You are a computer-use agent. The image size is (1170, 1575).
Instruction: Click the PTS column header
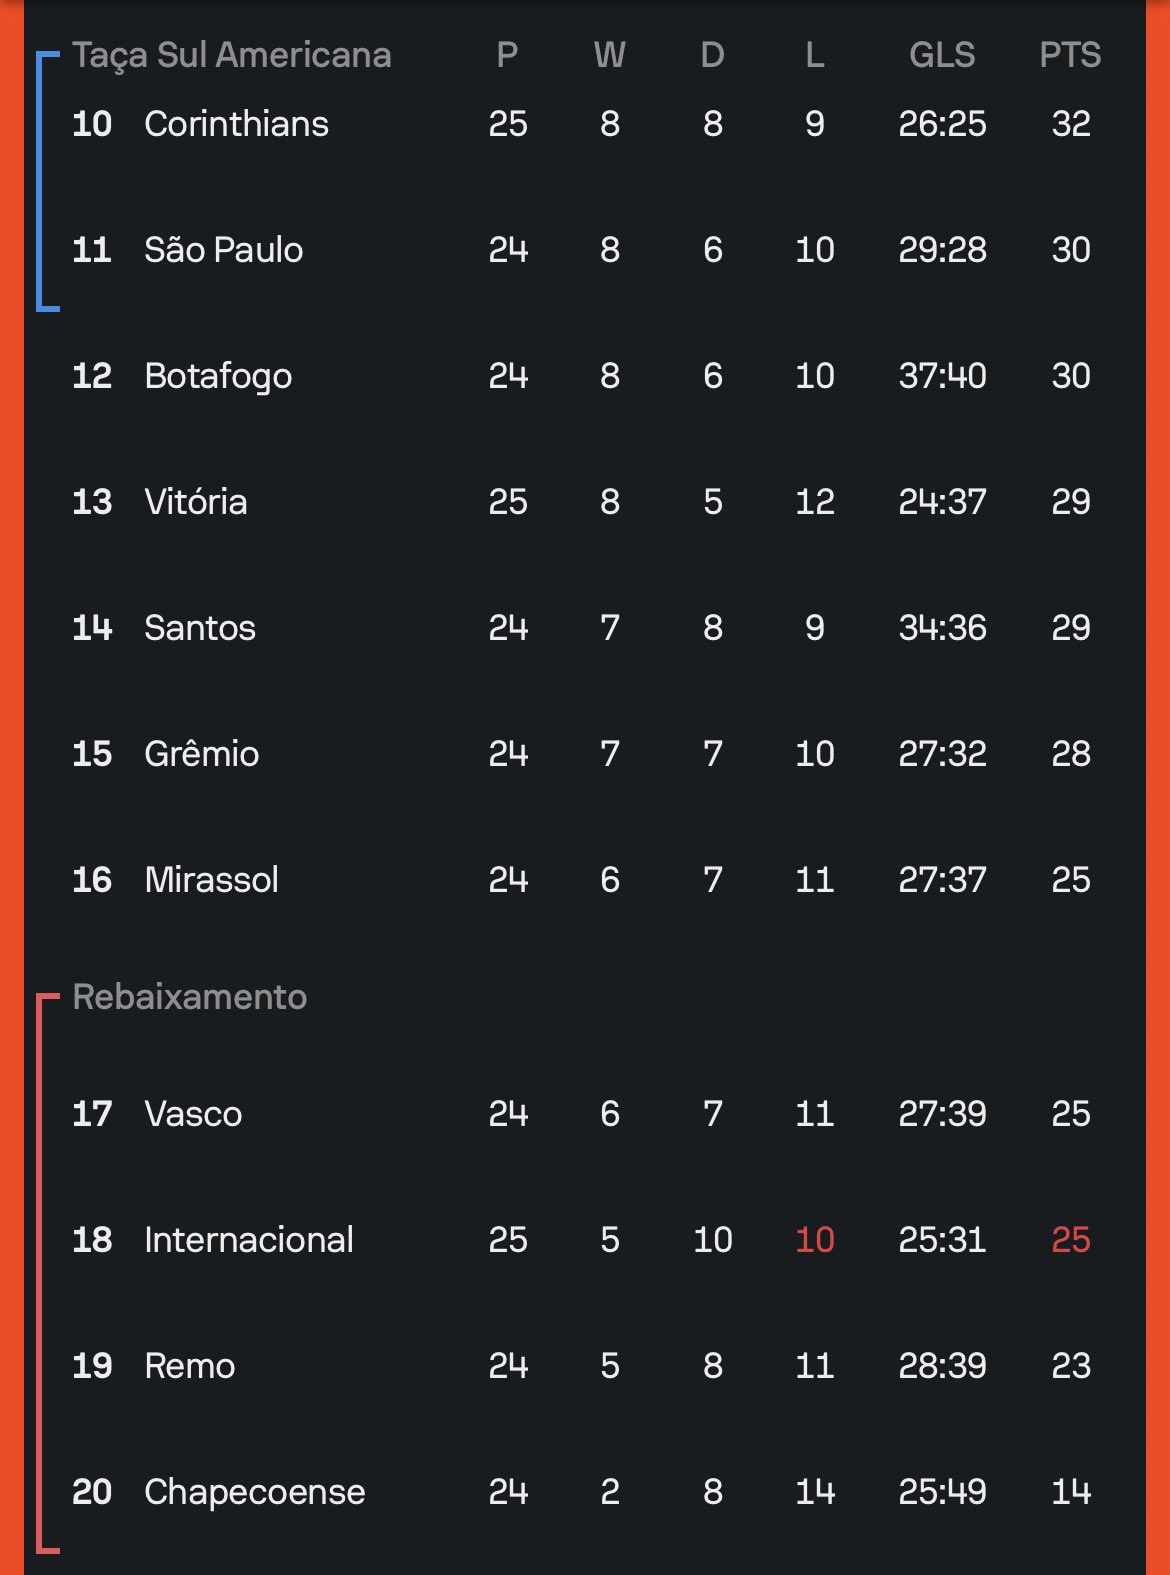pyautogui.click(x=1070, y=55)
